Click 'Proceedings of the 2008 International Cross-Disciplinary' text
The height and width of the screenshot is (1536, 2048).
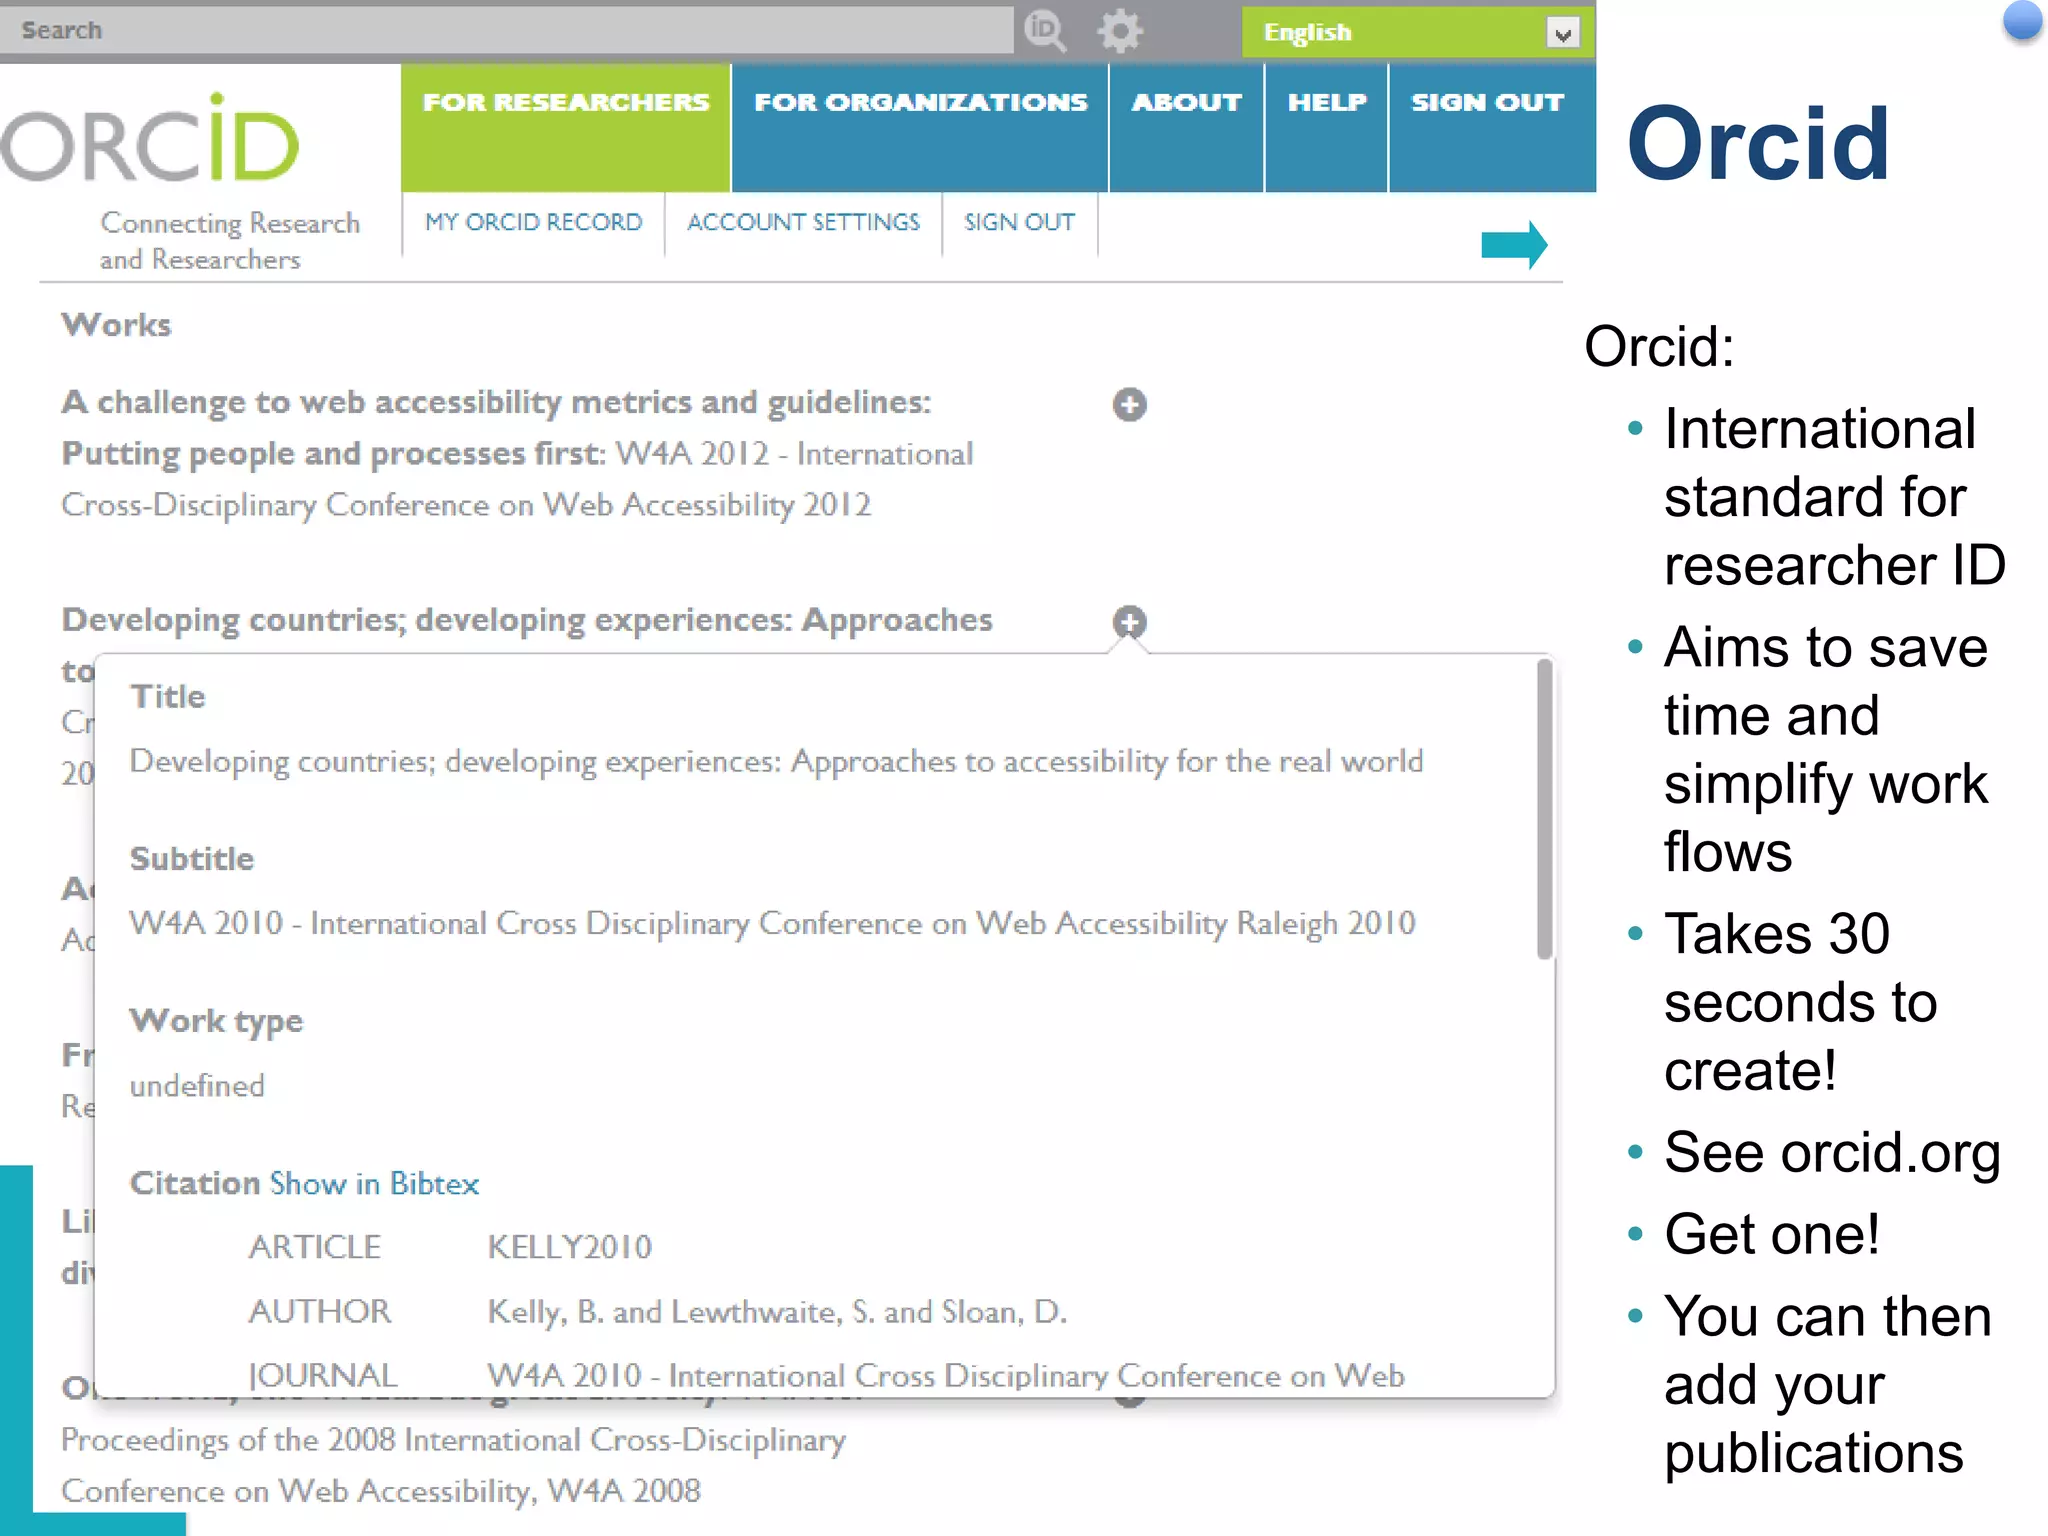(453, 1440)
